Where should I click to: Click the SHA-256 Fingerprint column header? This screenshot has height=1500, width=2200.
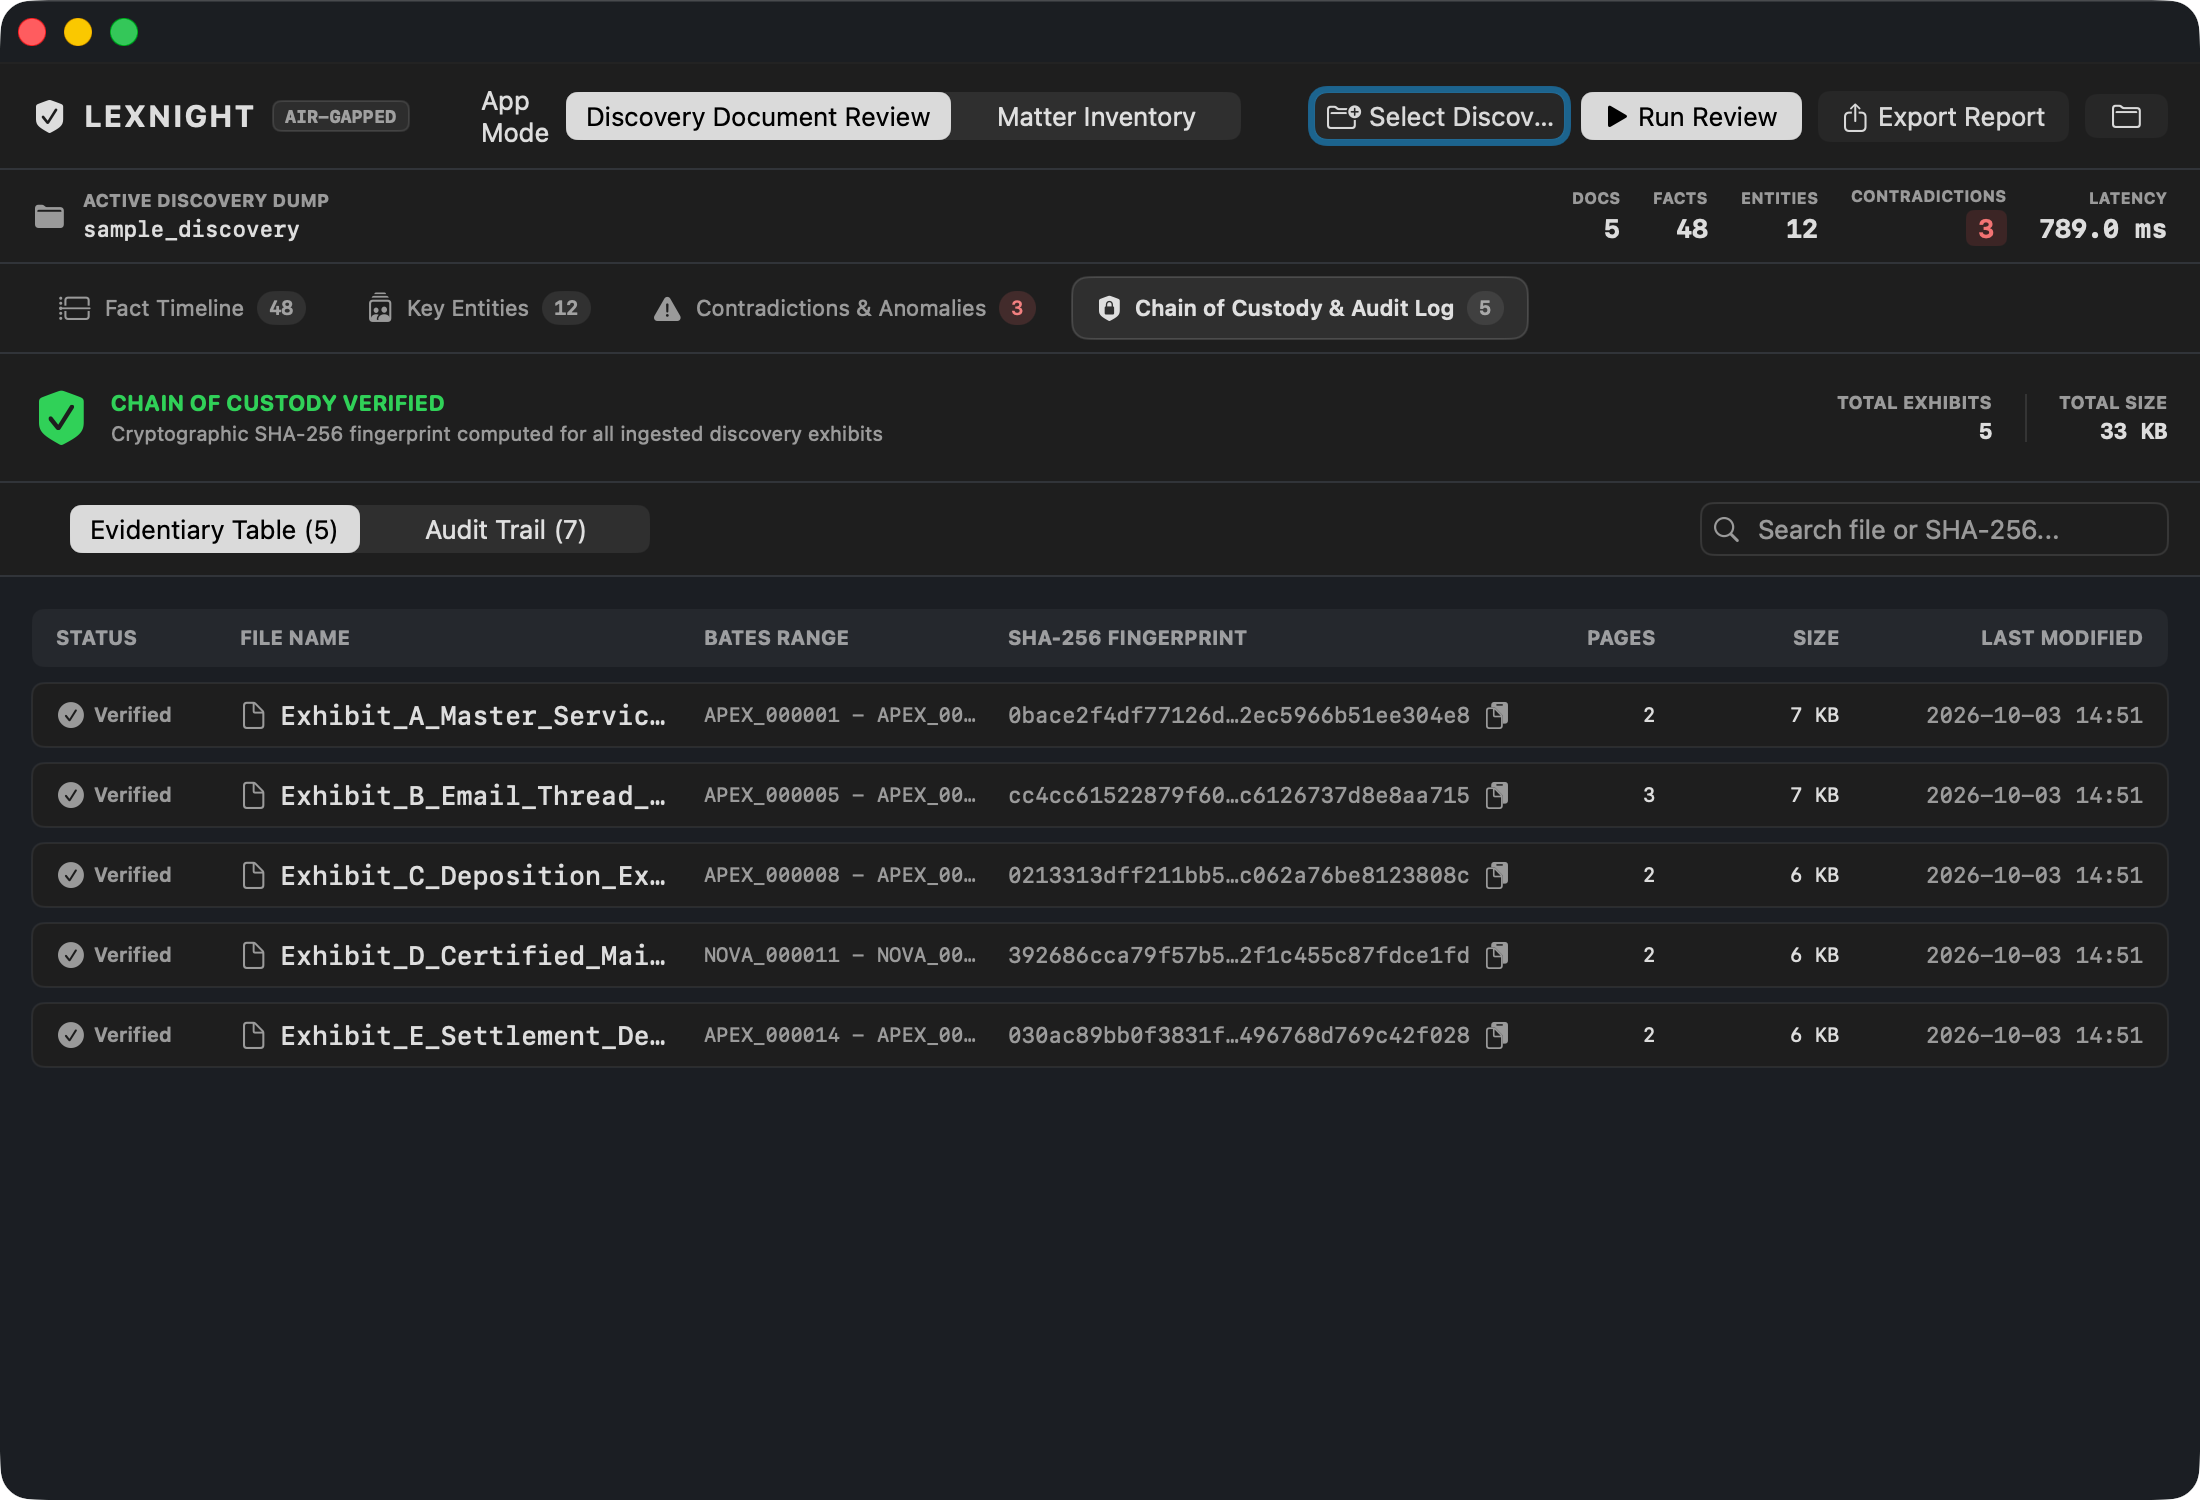[1127, 638]
